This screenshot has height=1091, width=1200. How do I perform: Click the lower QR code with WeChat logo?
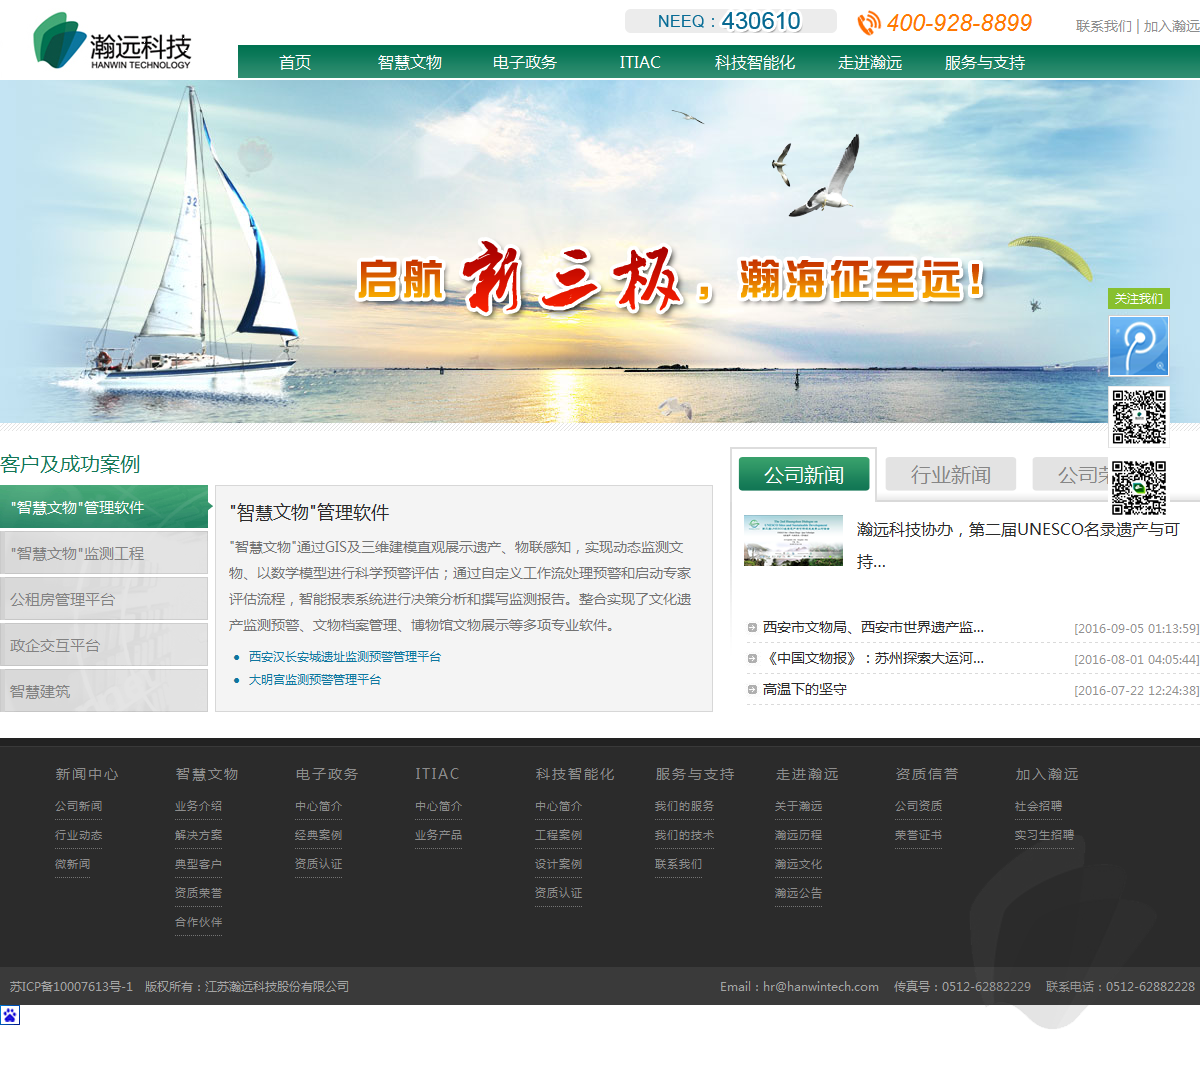tap(1139, 488)
